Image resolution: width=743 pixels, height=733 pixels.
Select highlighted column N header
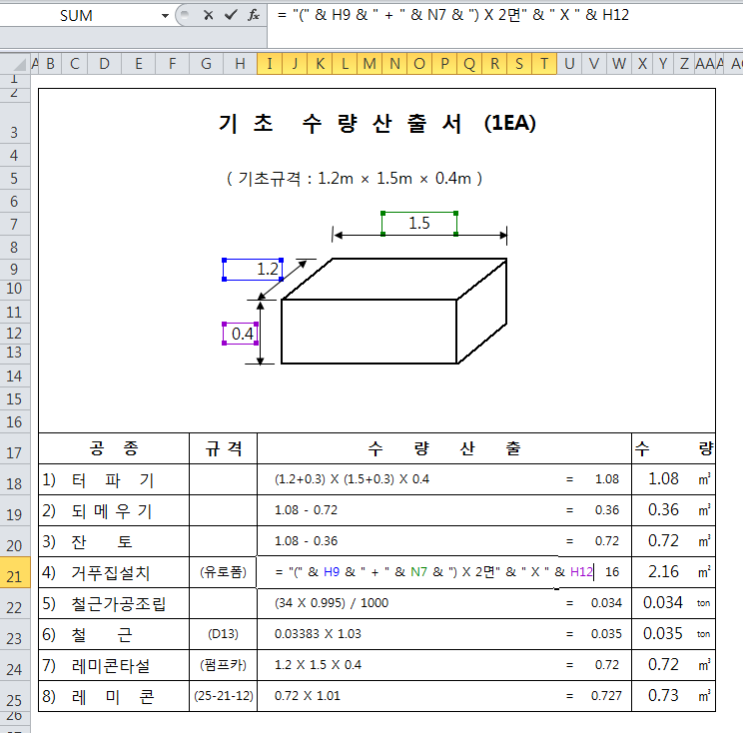click(x=395, y=63)
